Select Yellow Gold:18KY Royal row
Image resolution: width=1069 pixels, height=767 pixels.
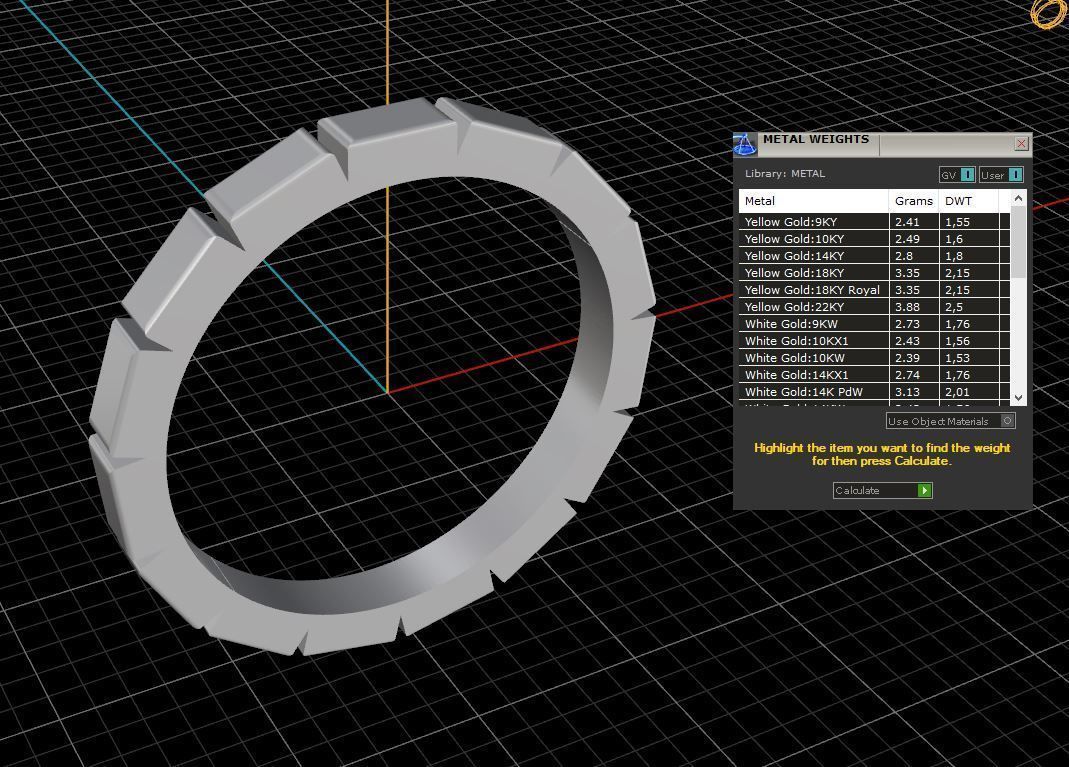[x=874, y=290]
